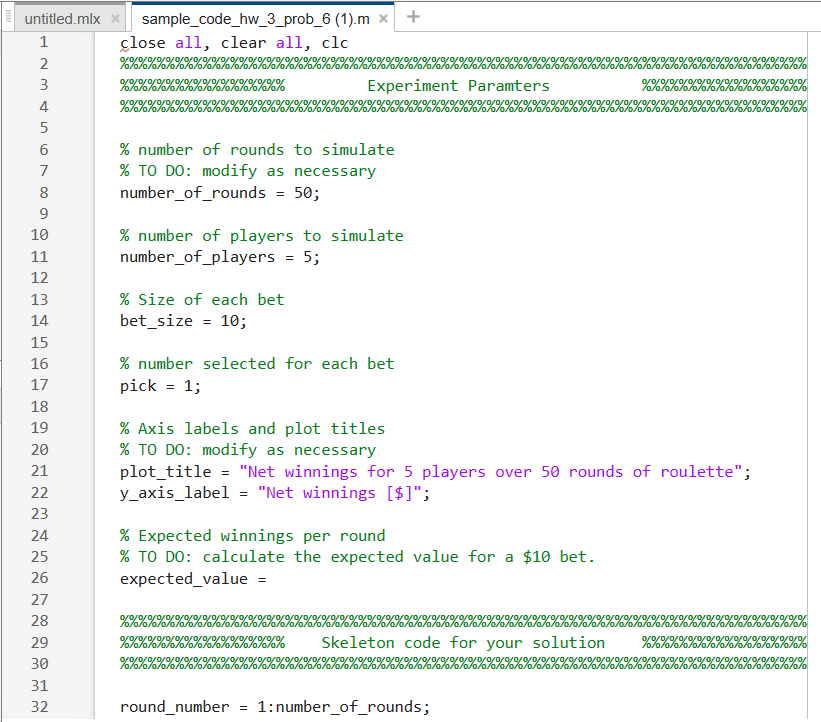
Task: Click the '% Size of each bet' comment
Action: tap(202, 299)
